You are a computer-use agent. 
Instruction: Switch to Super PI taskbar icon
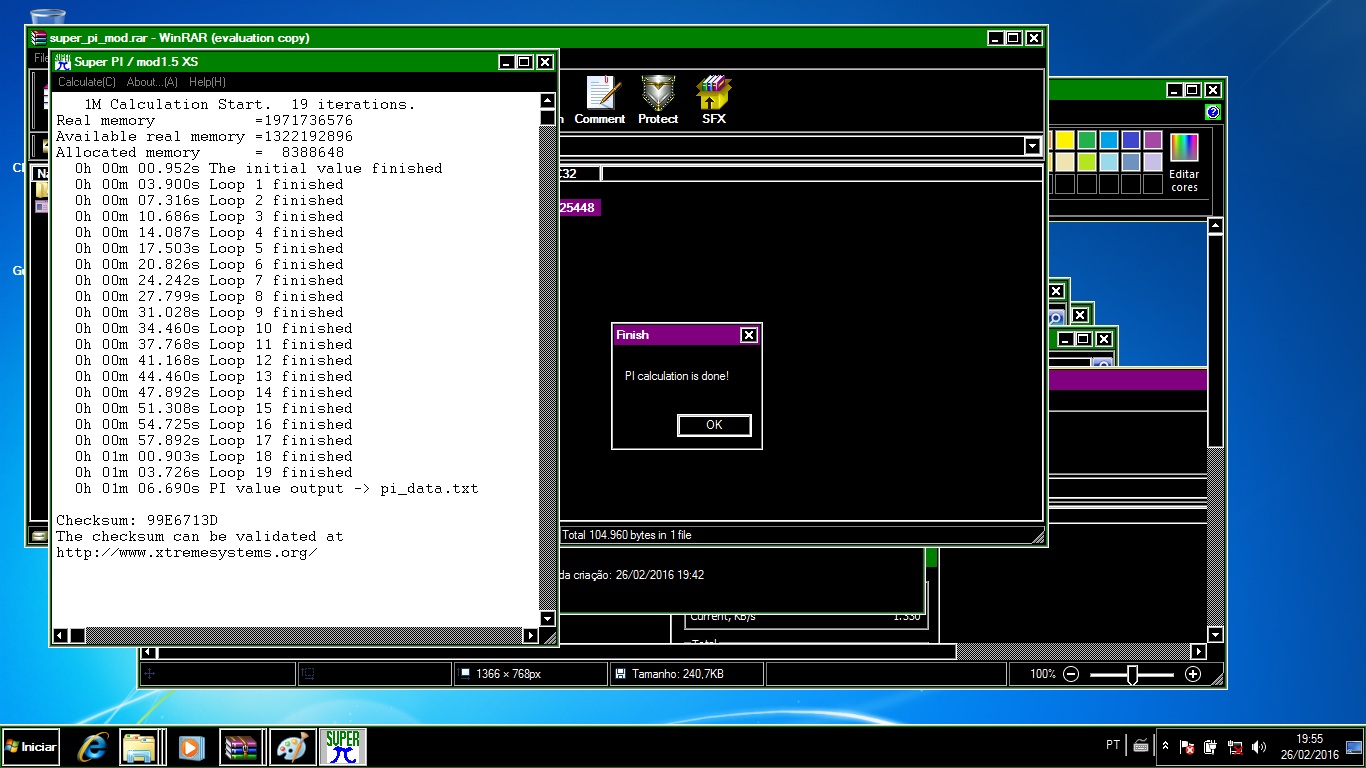342,747
